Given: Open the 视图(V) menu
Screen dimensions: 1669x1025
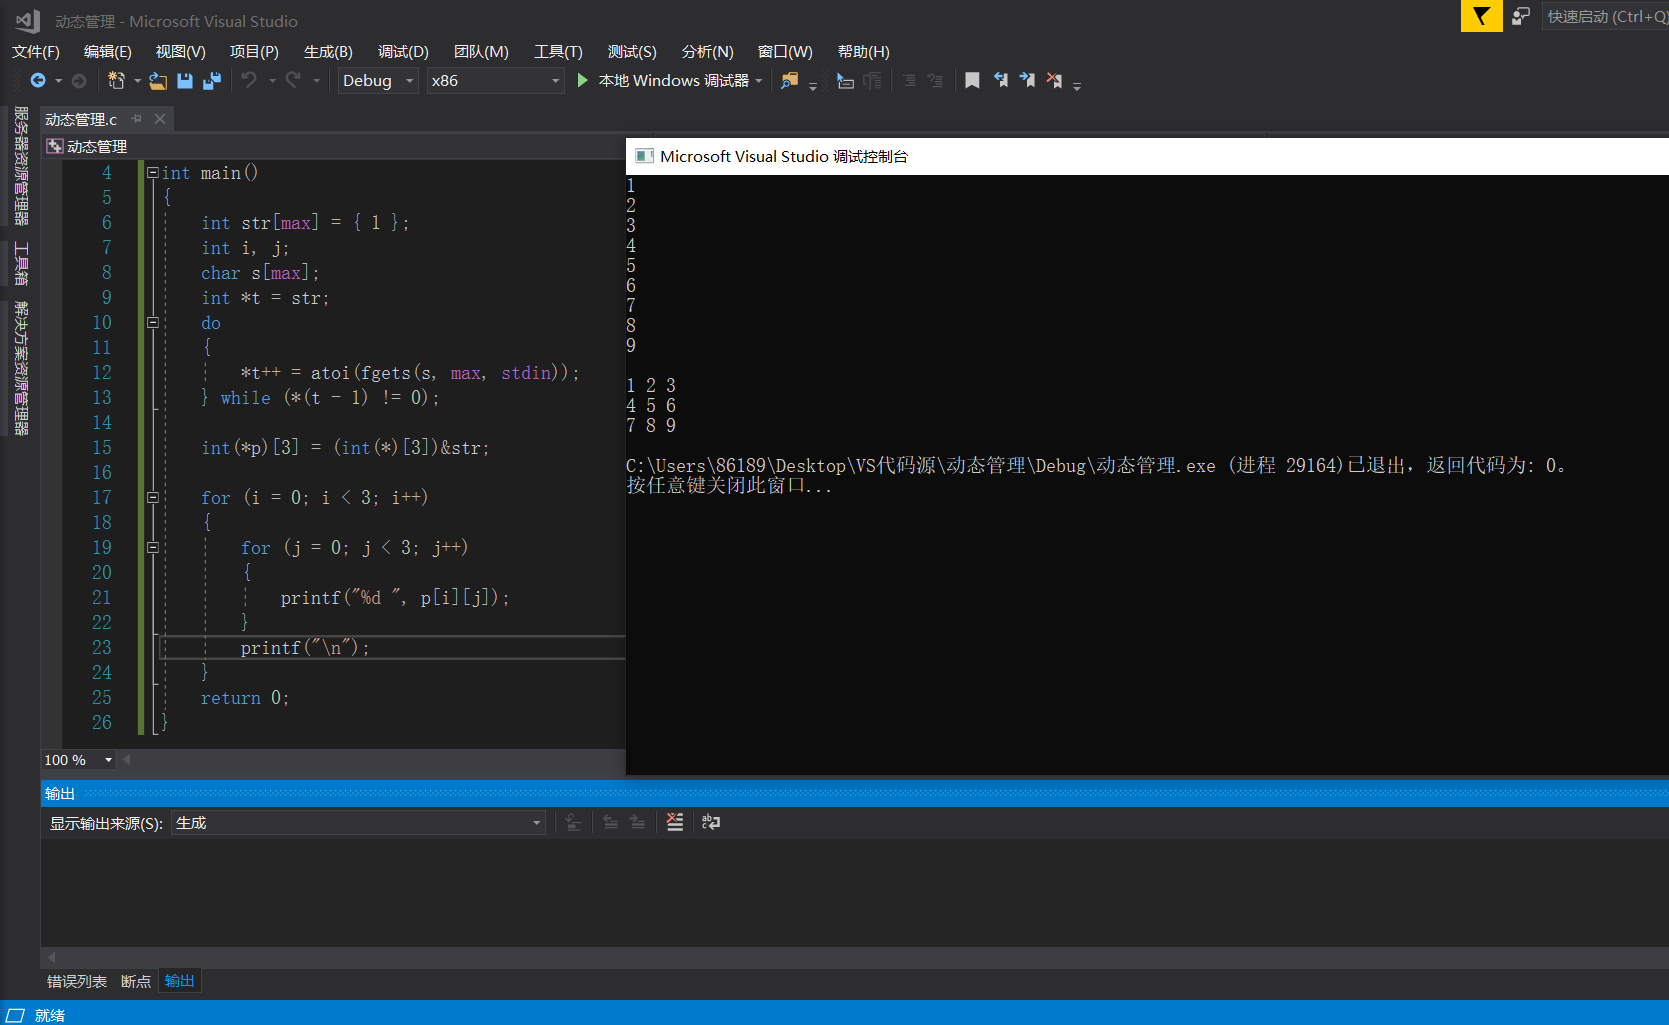Looking at the screenshot, I should point(181,52).
